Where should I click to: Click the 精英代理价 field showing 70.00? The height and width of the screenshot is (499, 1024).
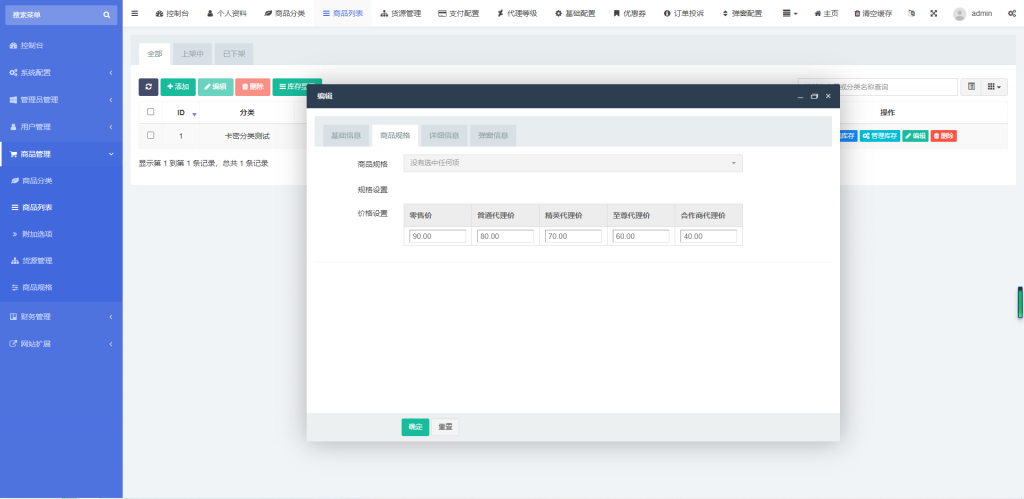(573, 236)
